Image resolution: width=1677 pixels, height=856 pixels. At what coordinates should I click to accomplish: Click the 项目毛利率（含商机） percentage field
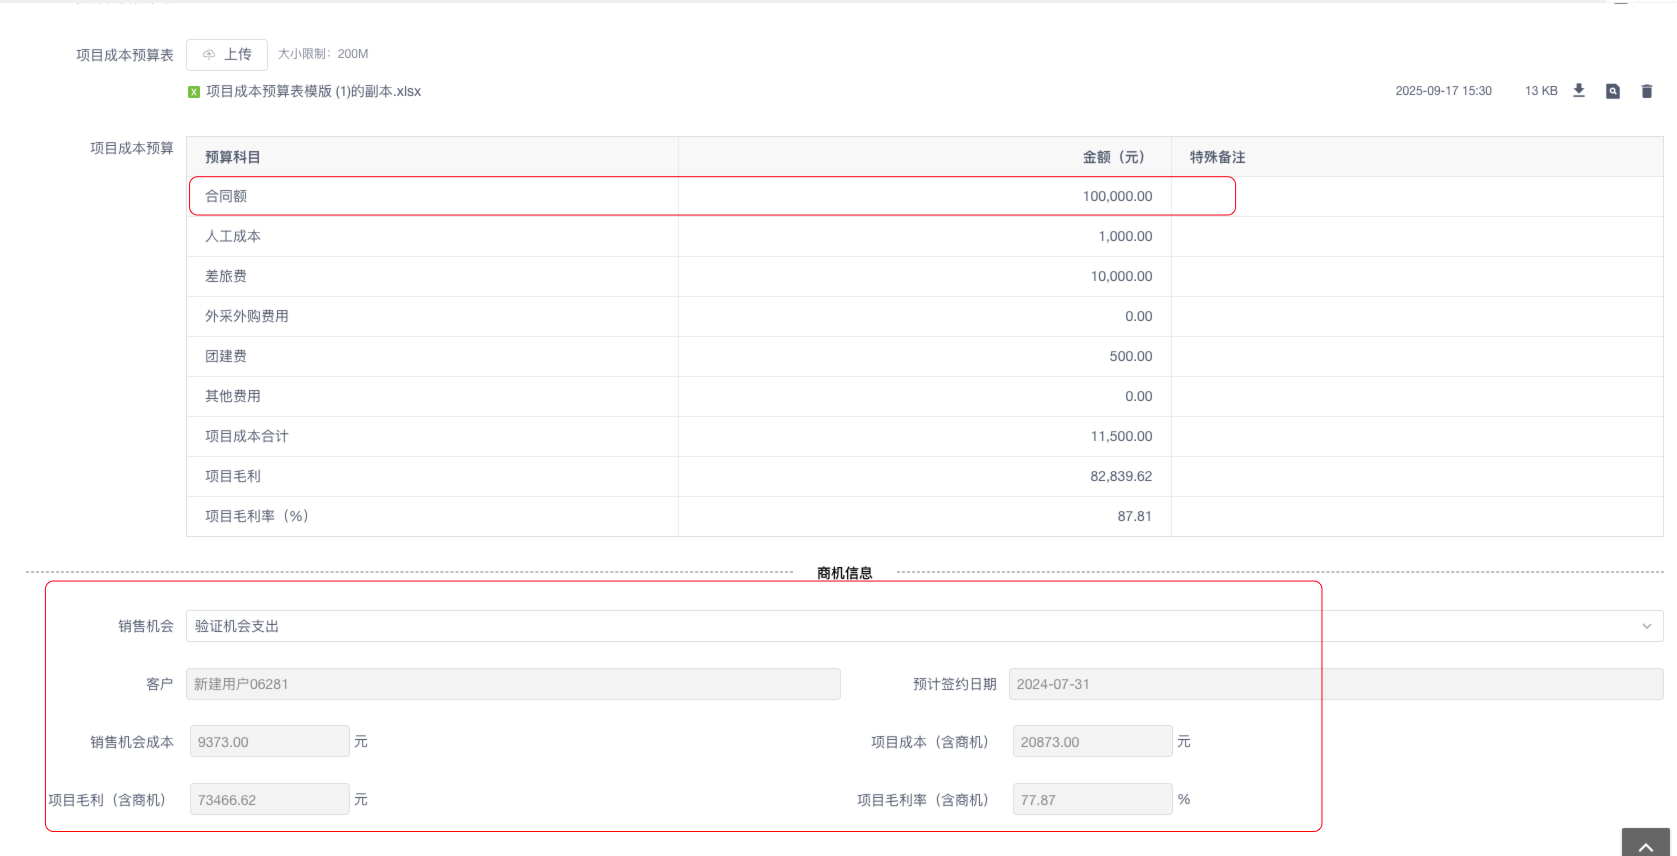pos(1092,800)
